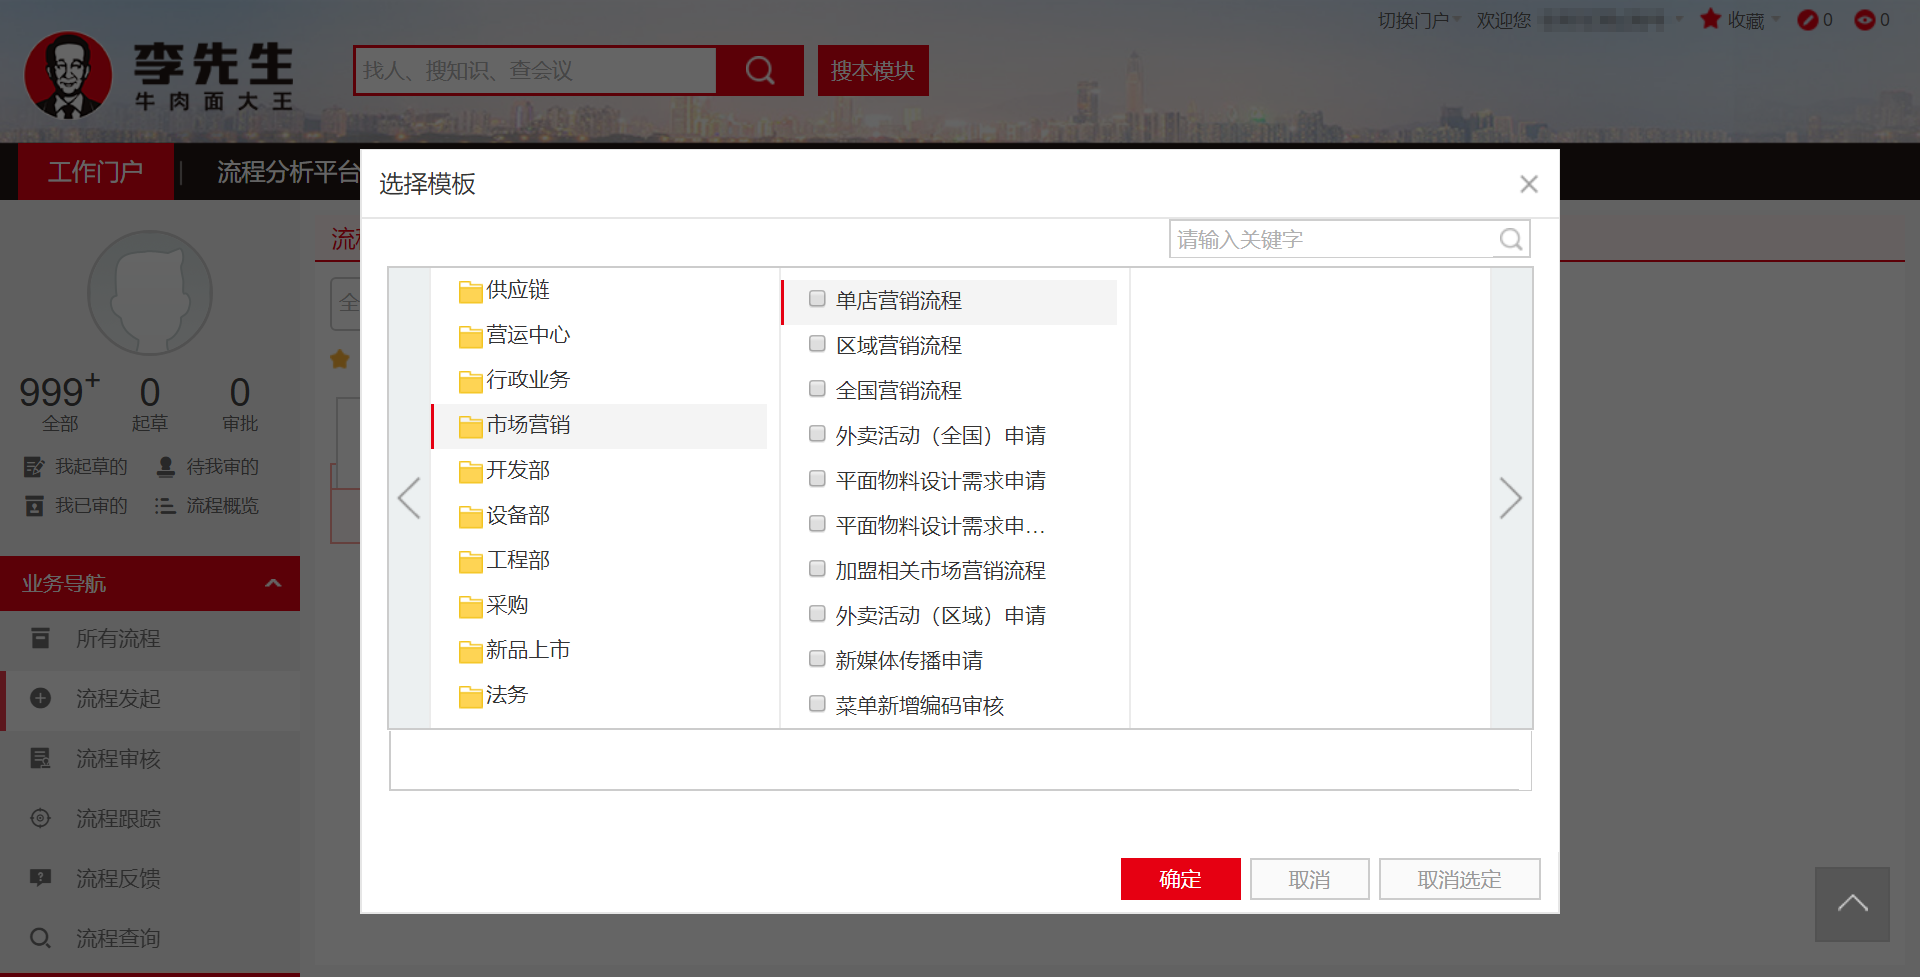Click the right arrow in template panel
Image resolution: width=1920 pixels, height=977 pixels.
[x=1510, y=498]
